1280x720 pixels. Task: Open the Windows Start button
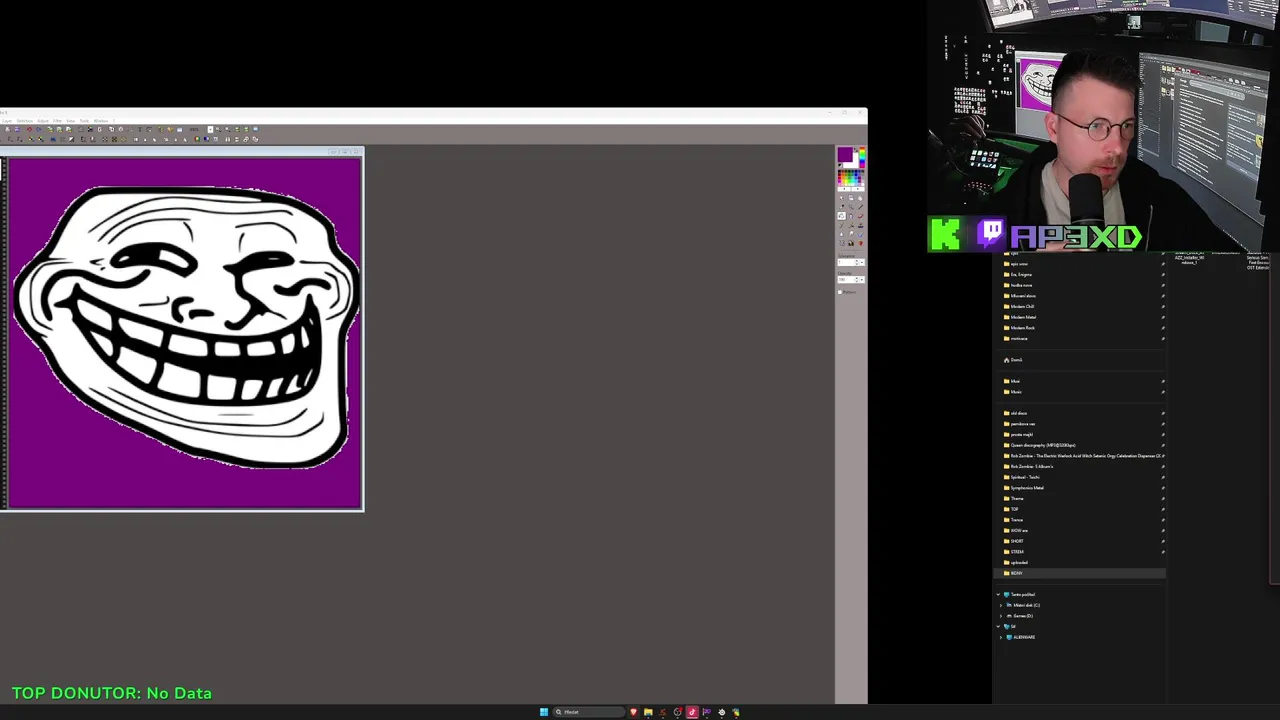tap(544, 712)
